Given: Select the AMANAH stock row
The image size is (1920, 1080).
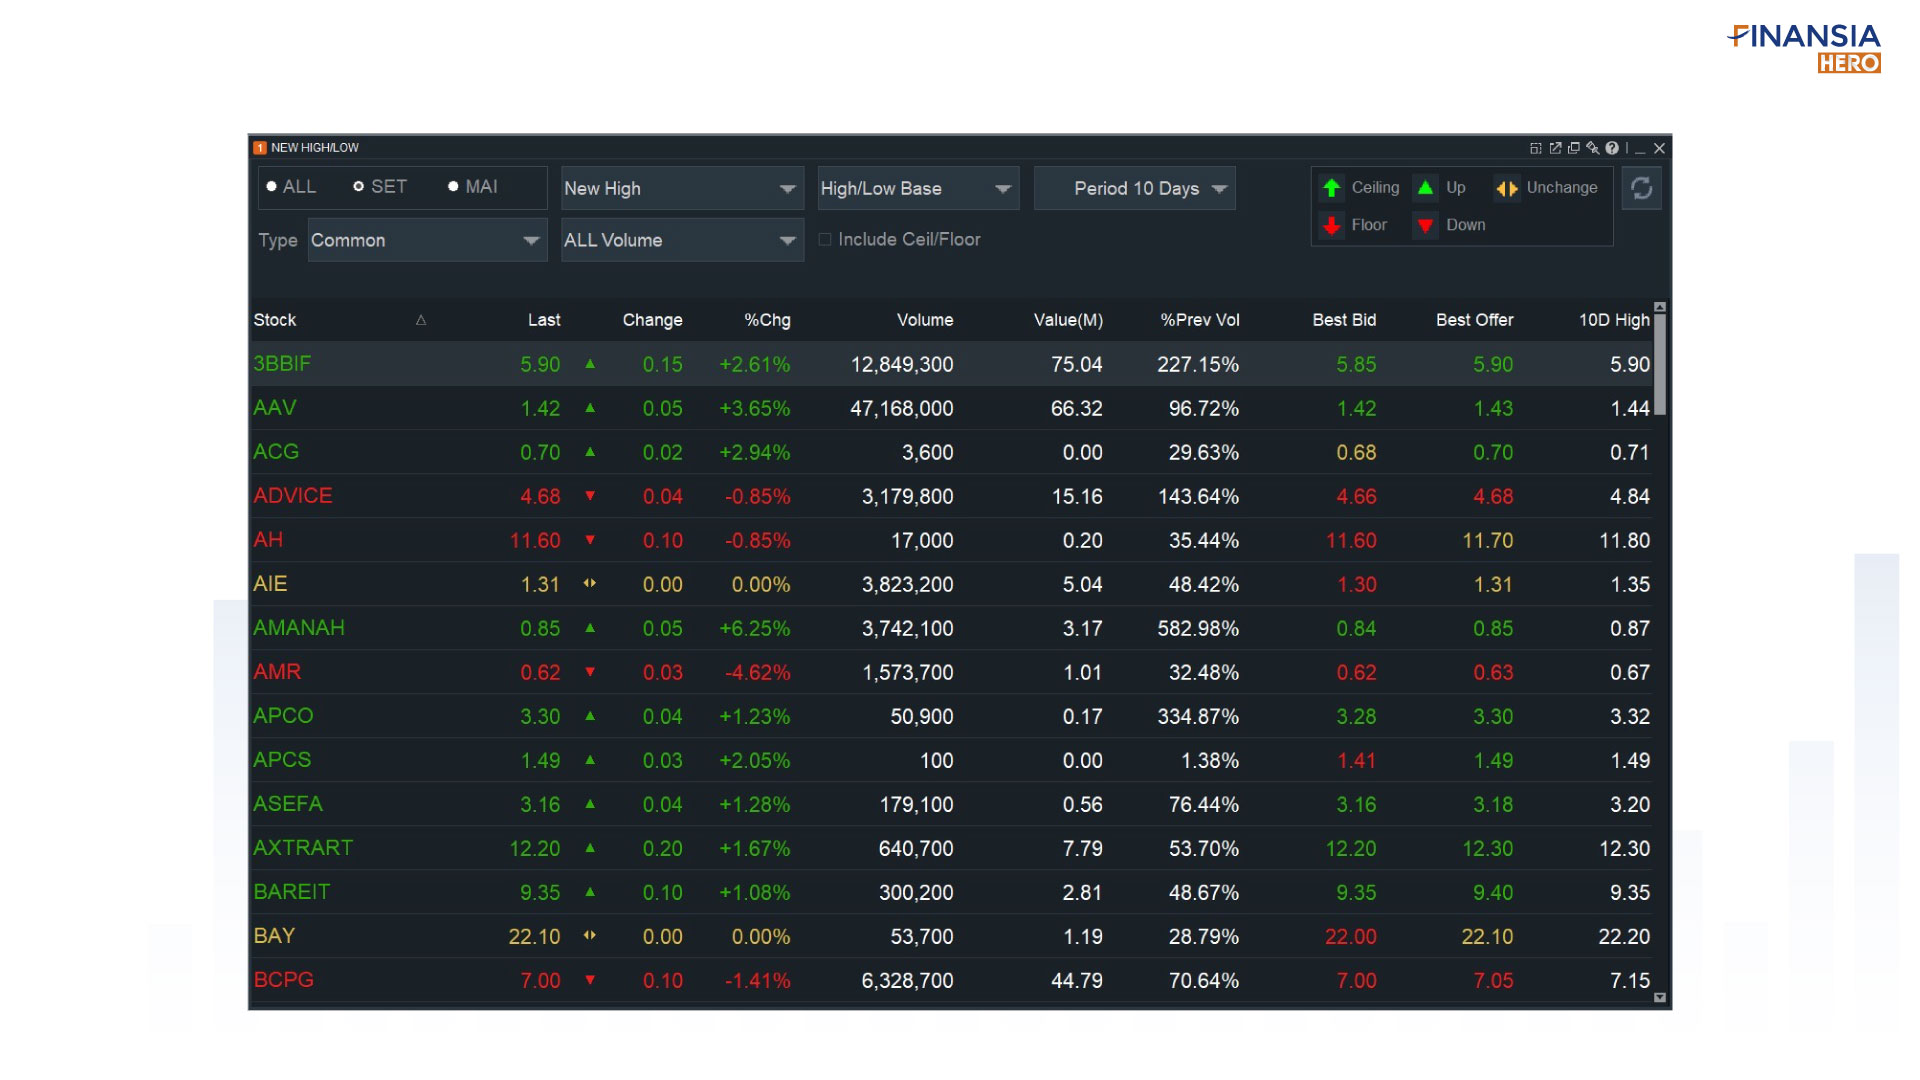Looking at the screenshot, I should pos(299,628).
